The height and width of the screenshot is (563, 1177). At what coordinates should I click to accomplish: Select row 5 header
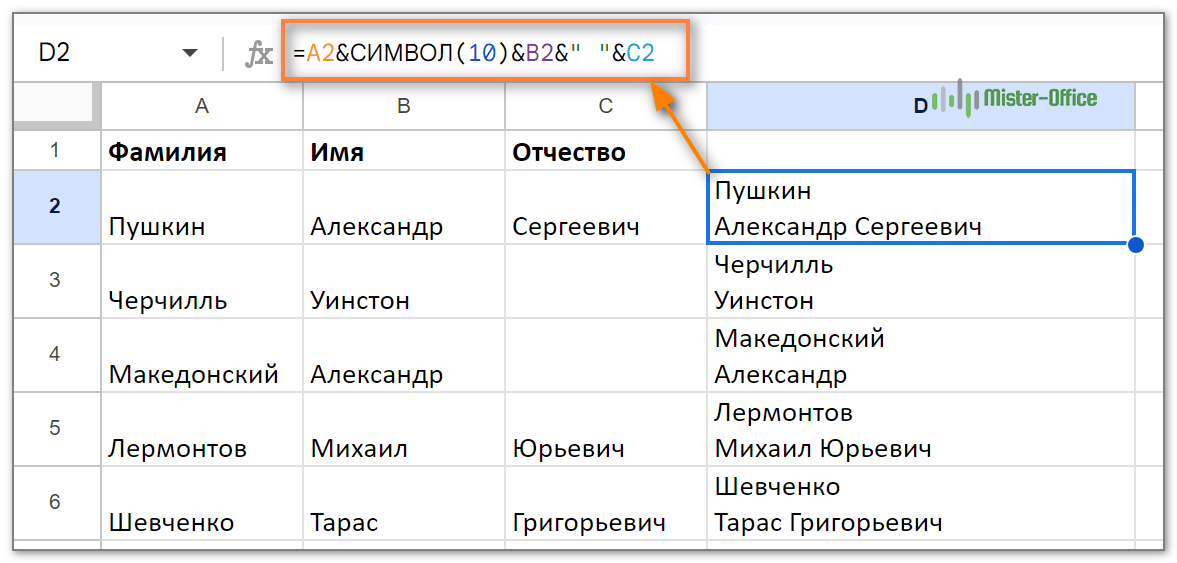click(x=57, y=429)
